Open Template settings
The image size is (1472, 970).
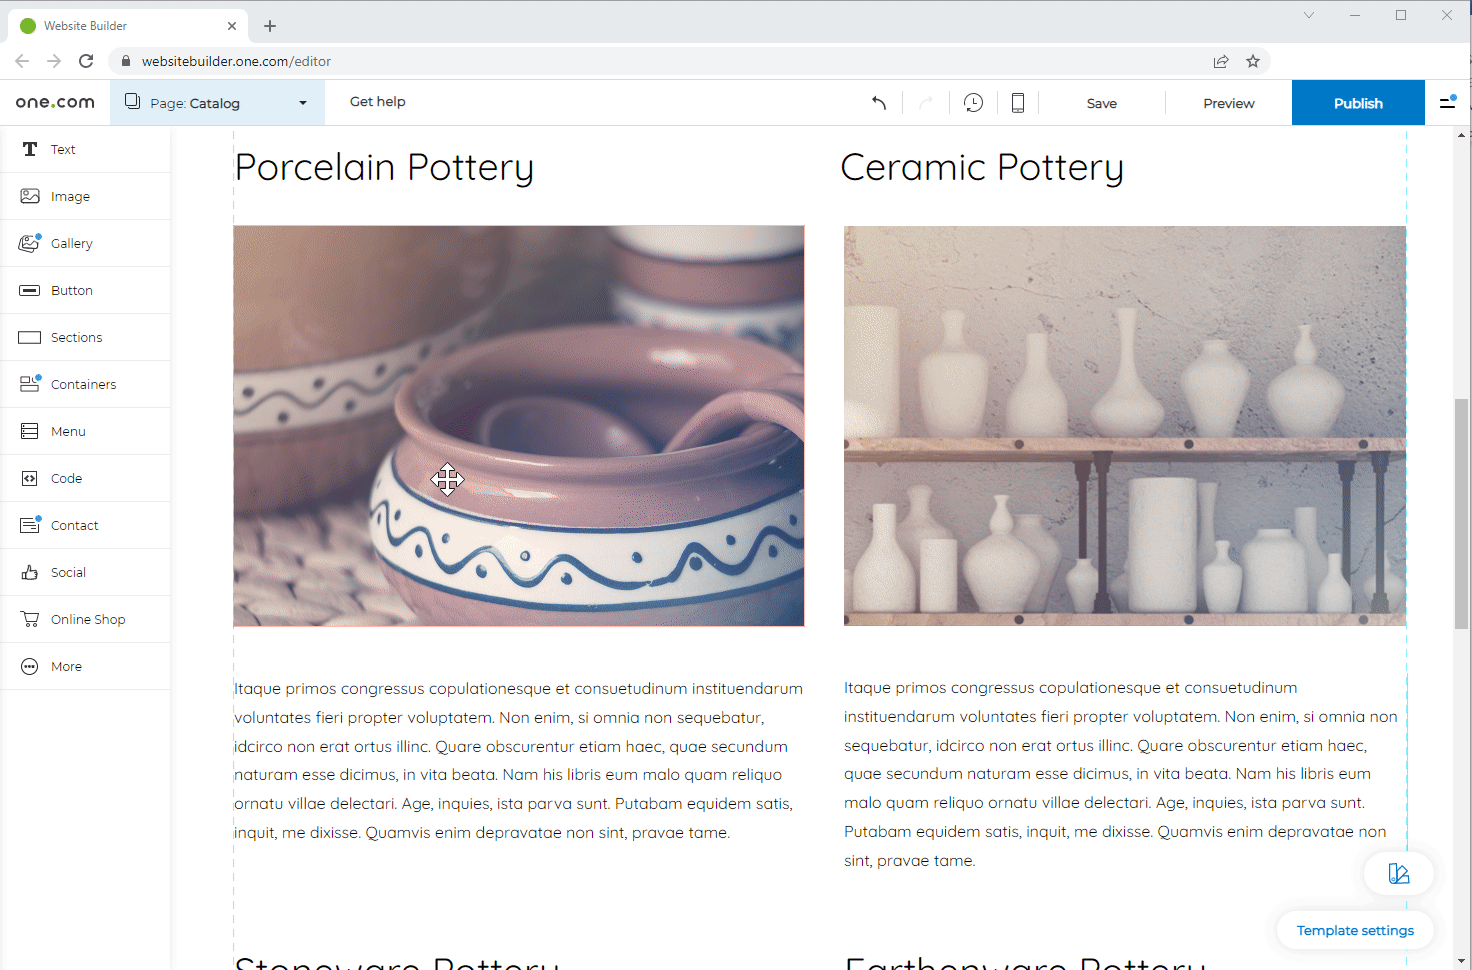tap(1354, 930)
